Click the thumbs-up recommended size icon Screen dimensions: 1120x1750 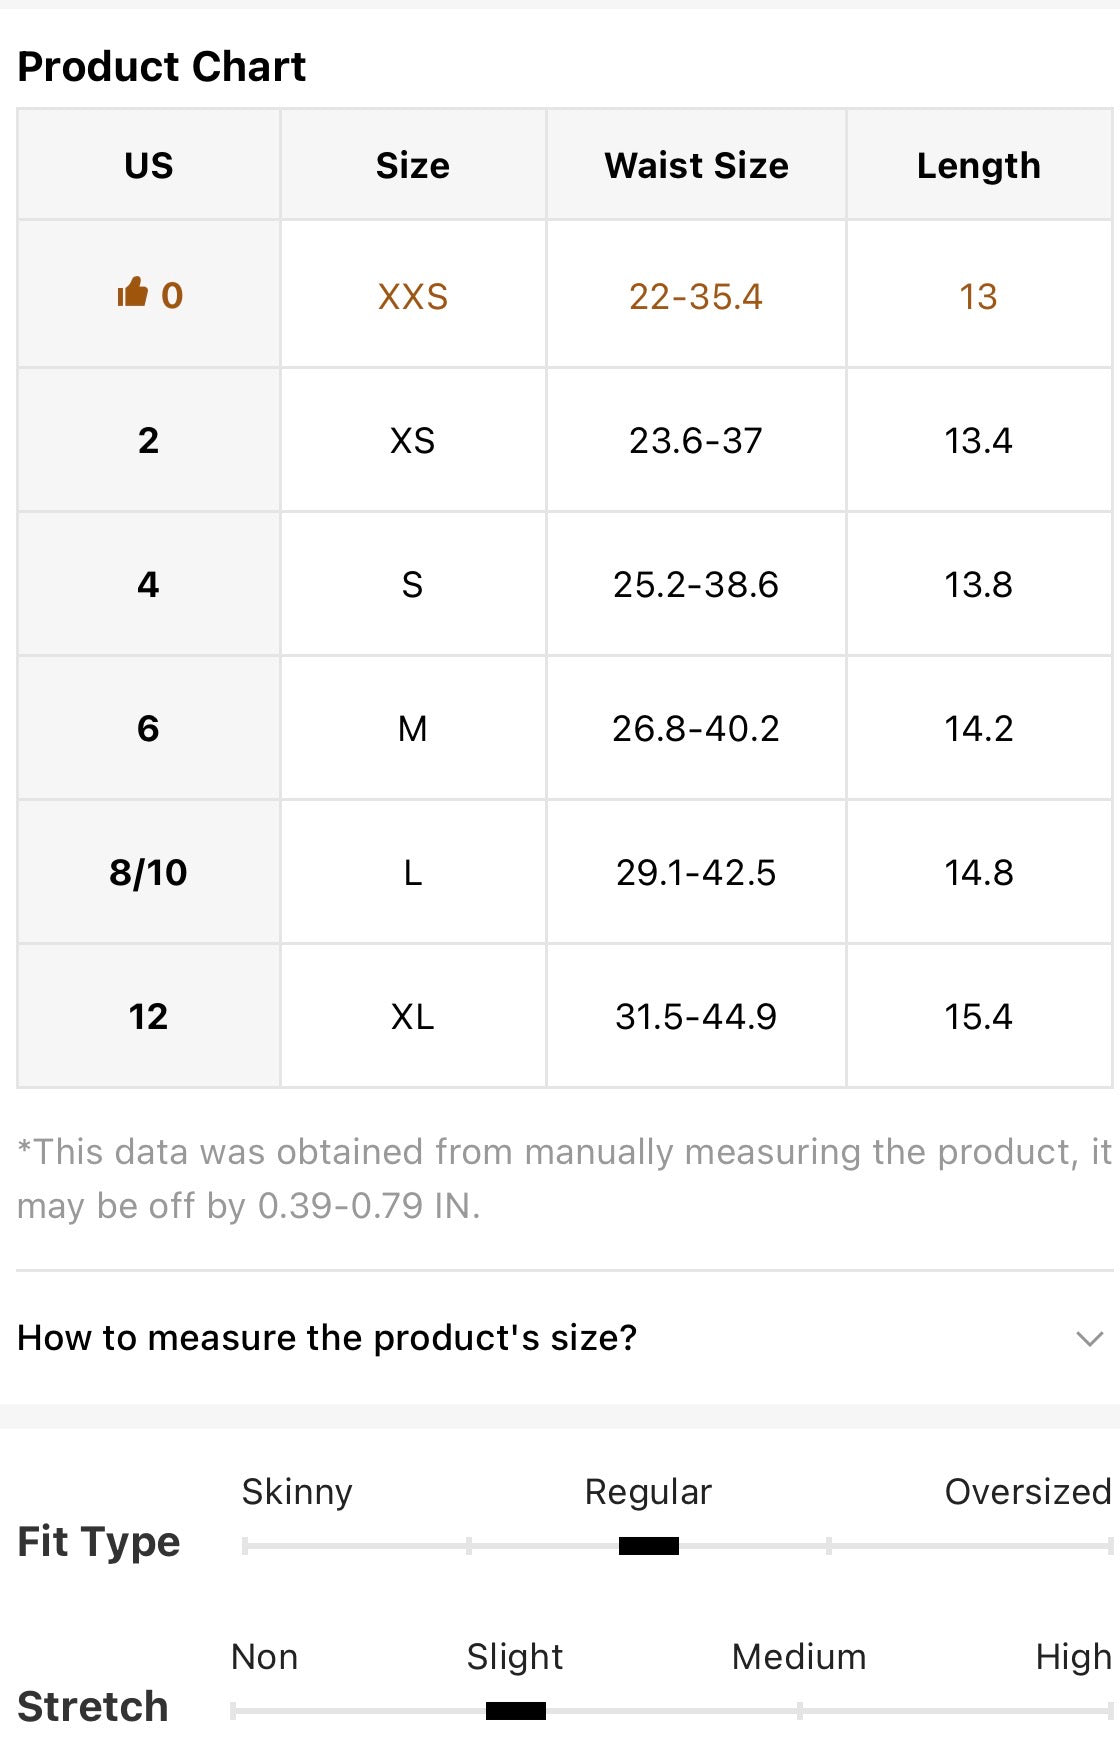tap(132, 293)
